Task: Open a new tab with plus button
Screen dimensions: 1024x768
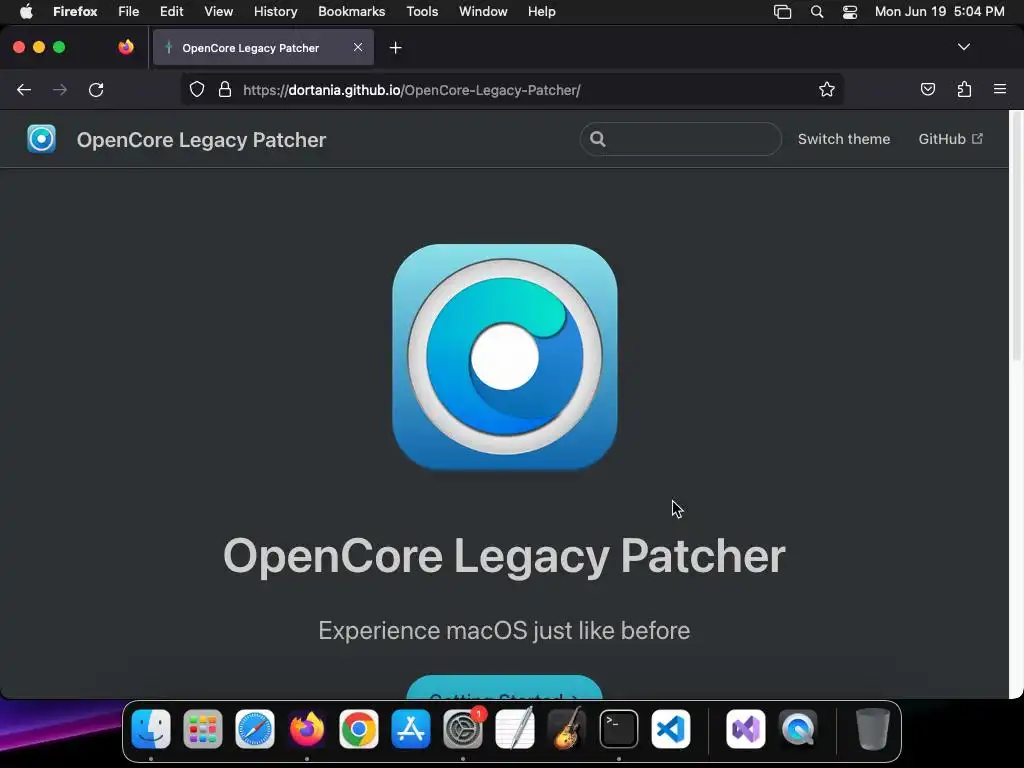Action: click(395, 48)
